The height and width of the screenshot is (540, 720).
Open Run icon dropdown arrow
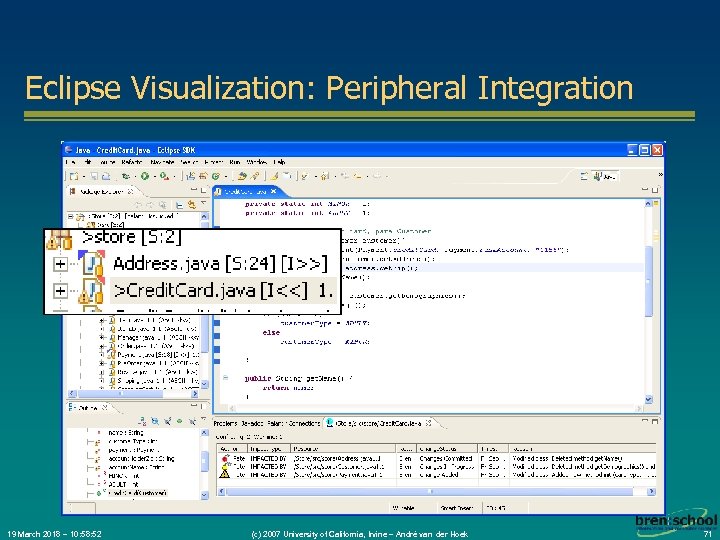[x=154, y=177]
